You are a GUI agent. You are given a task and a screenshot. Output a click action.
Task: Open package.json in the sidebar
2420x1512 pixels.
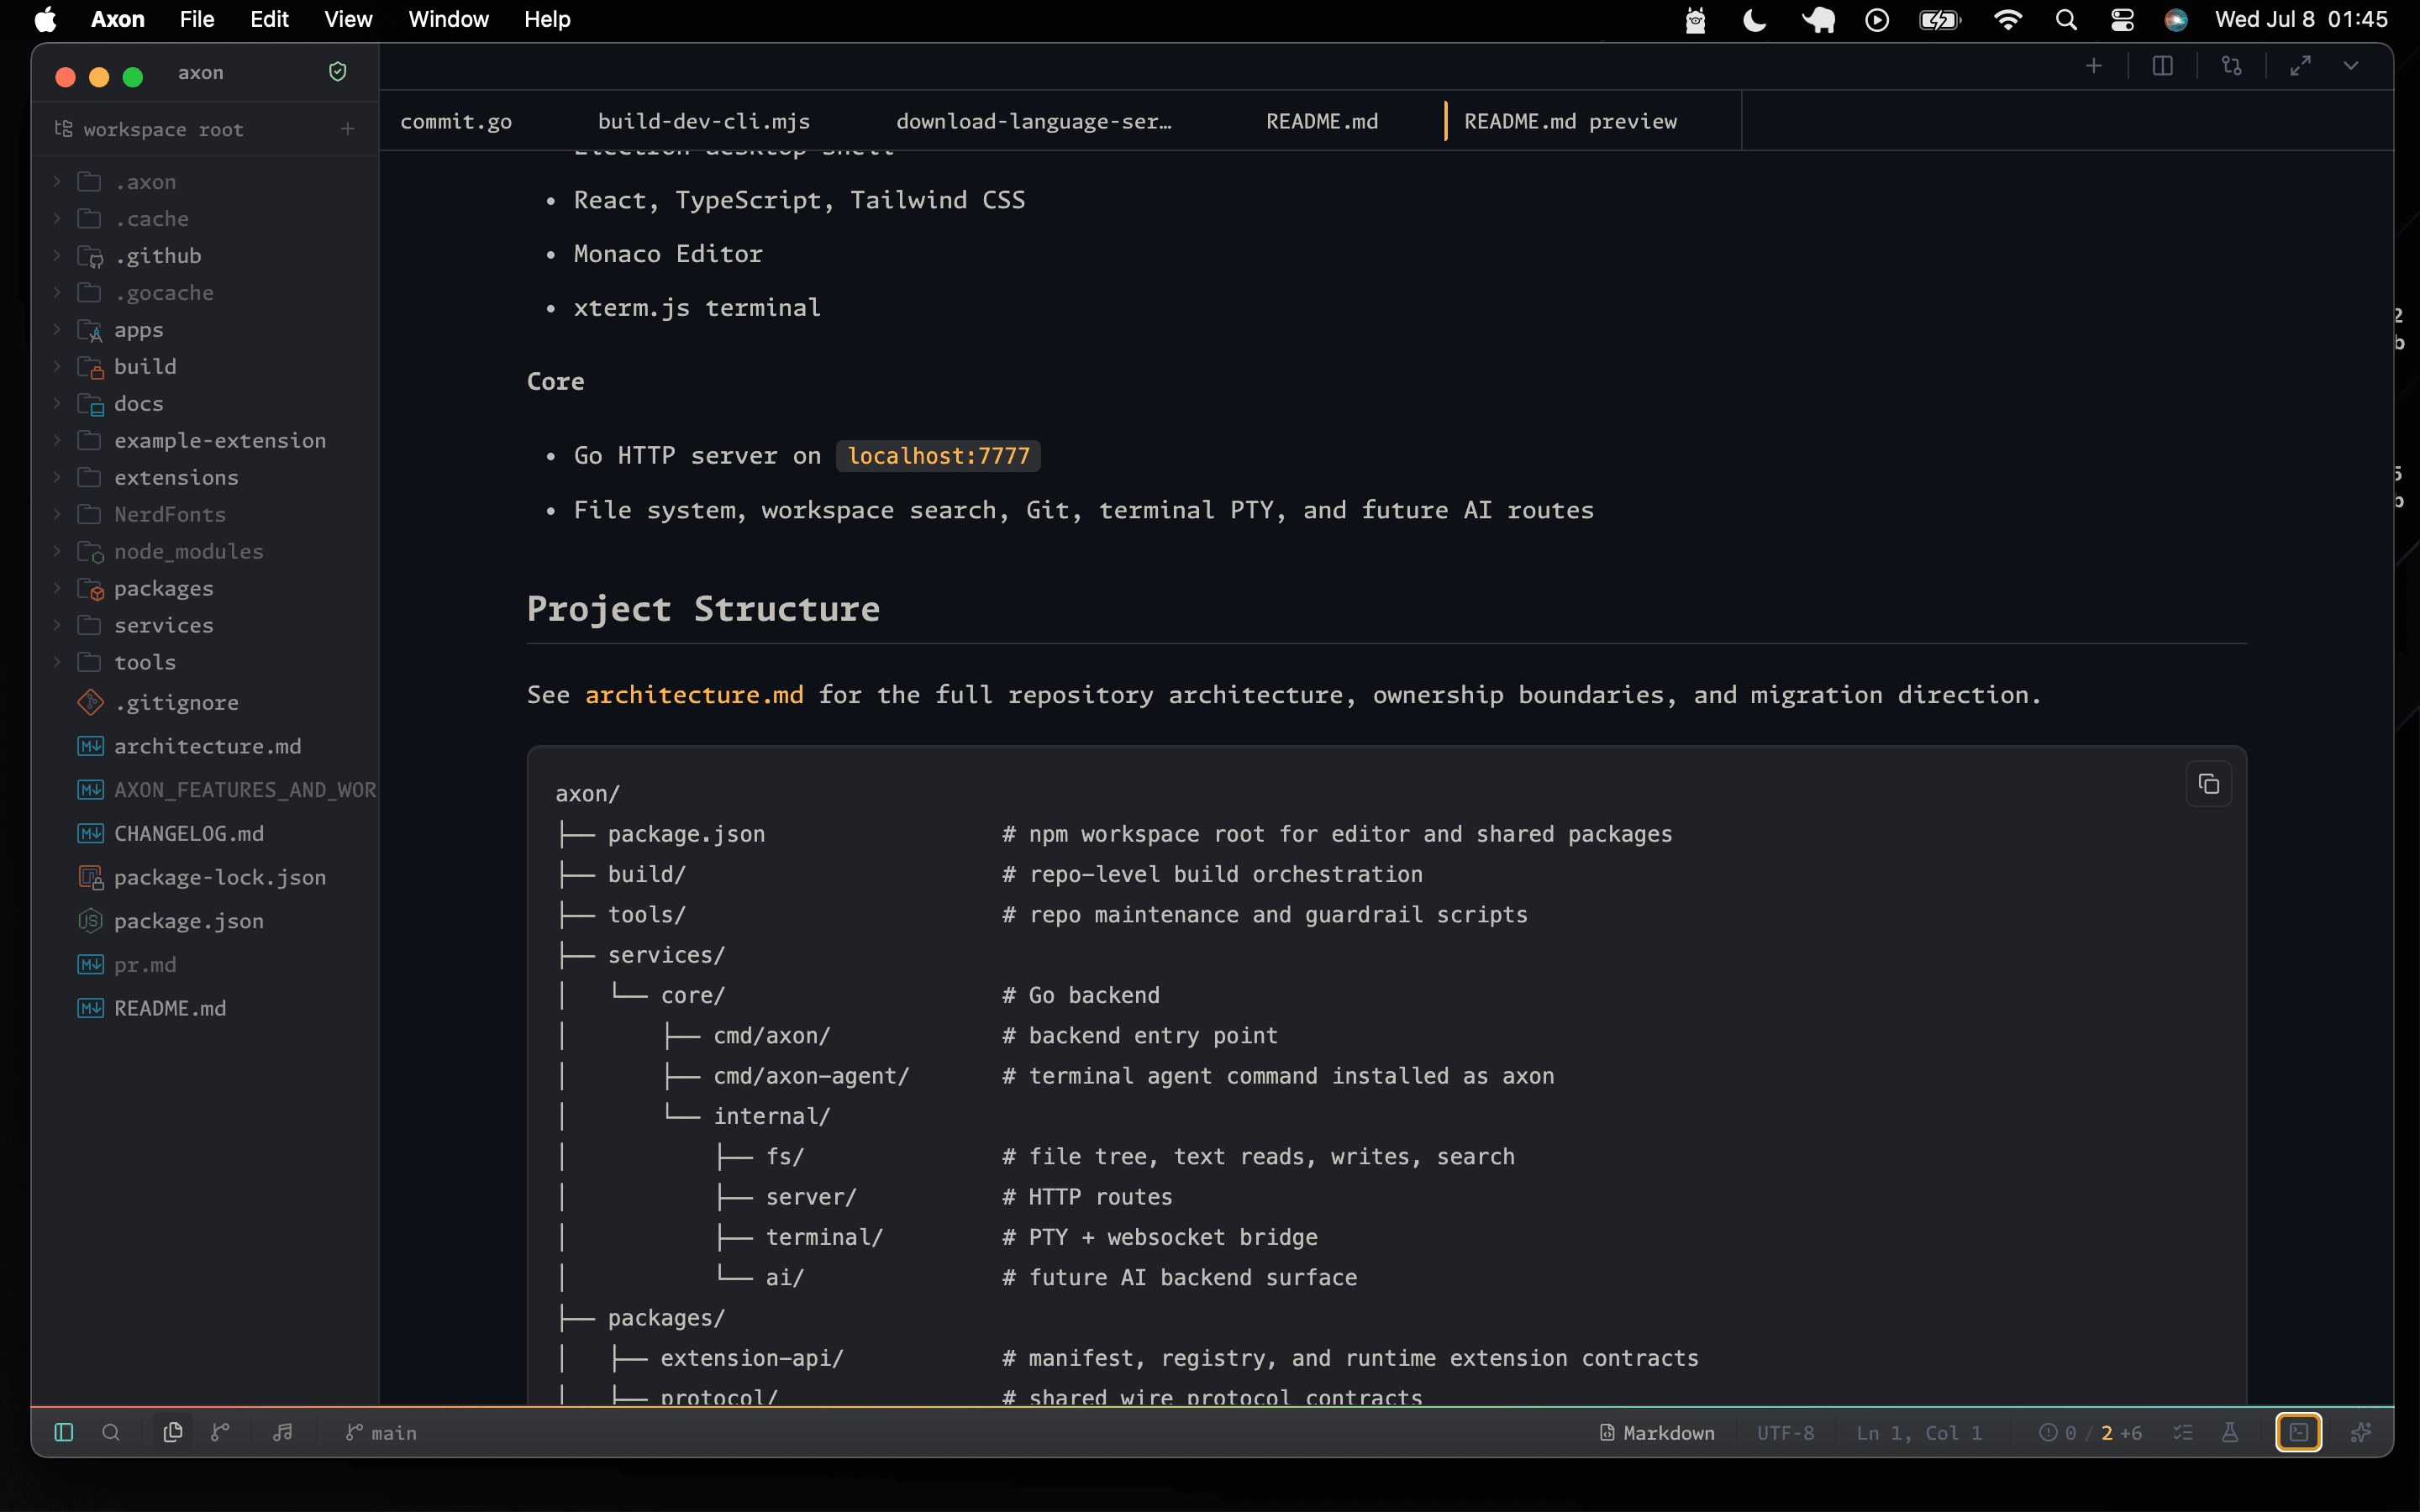click(205, 921)
